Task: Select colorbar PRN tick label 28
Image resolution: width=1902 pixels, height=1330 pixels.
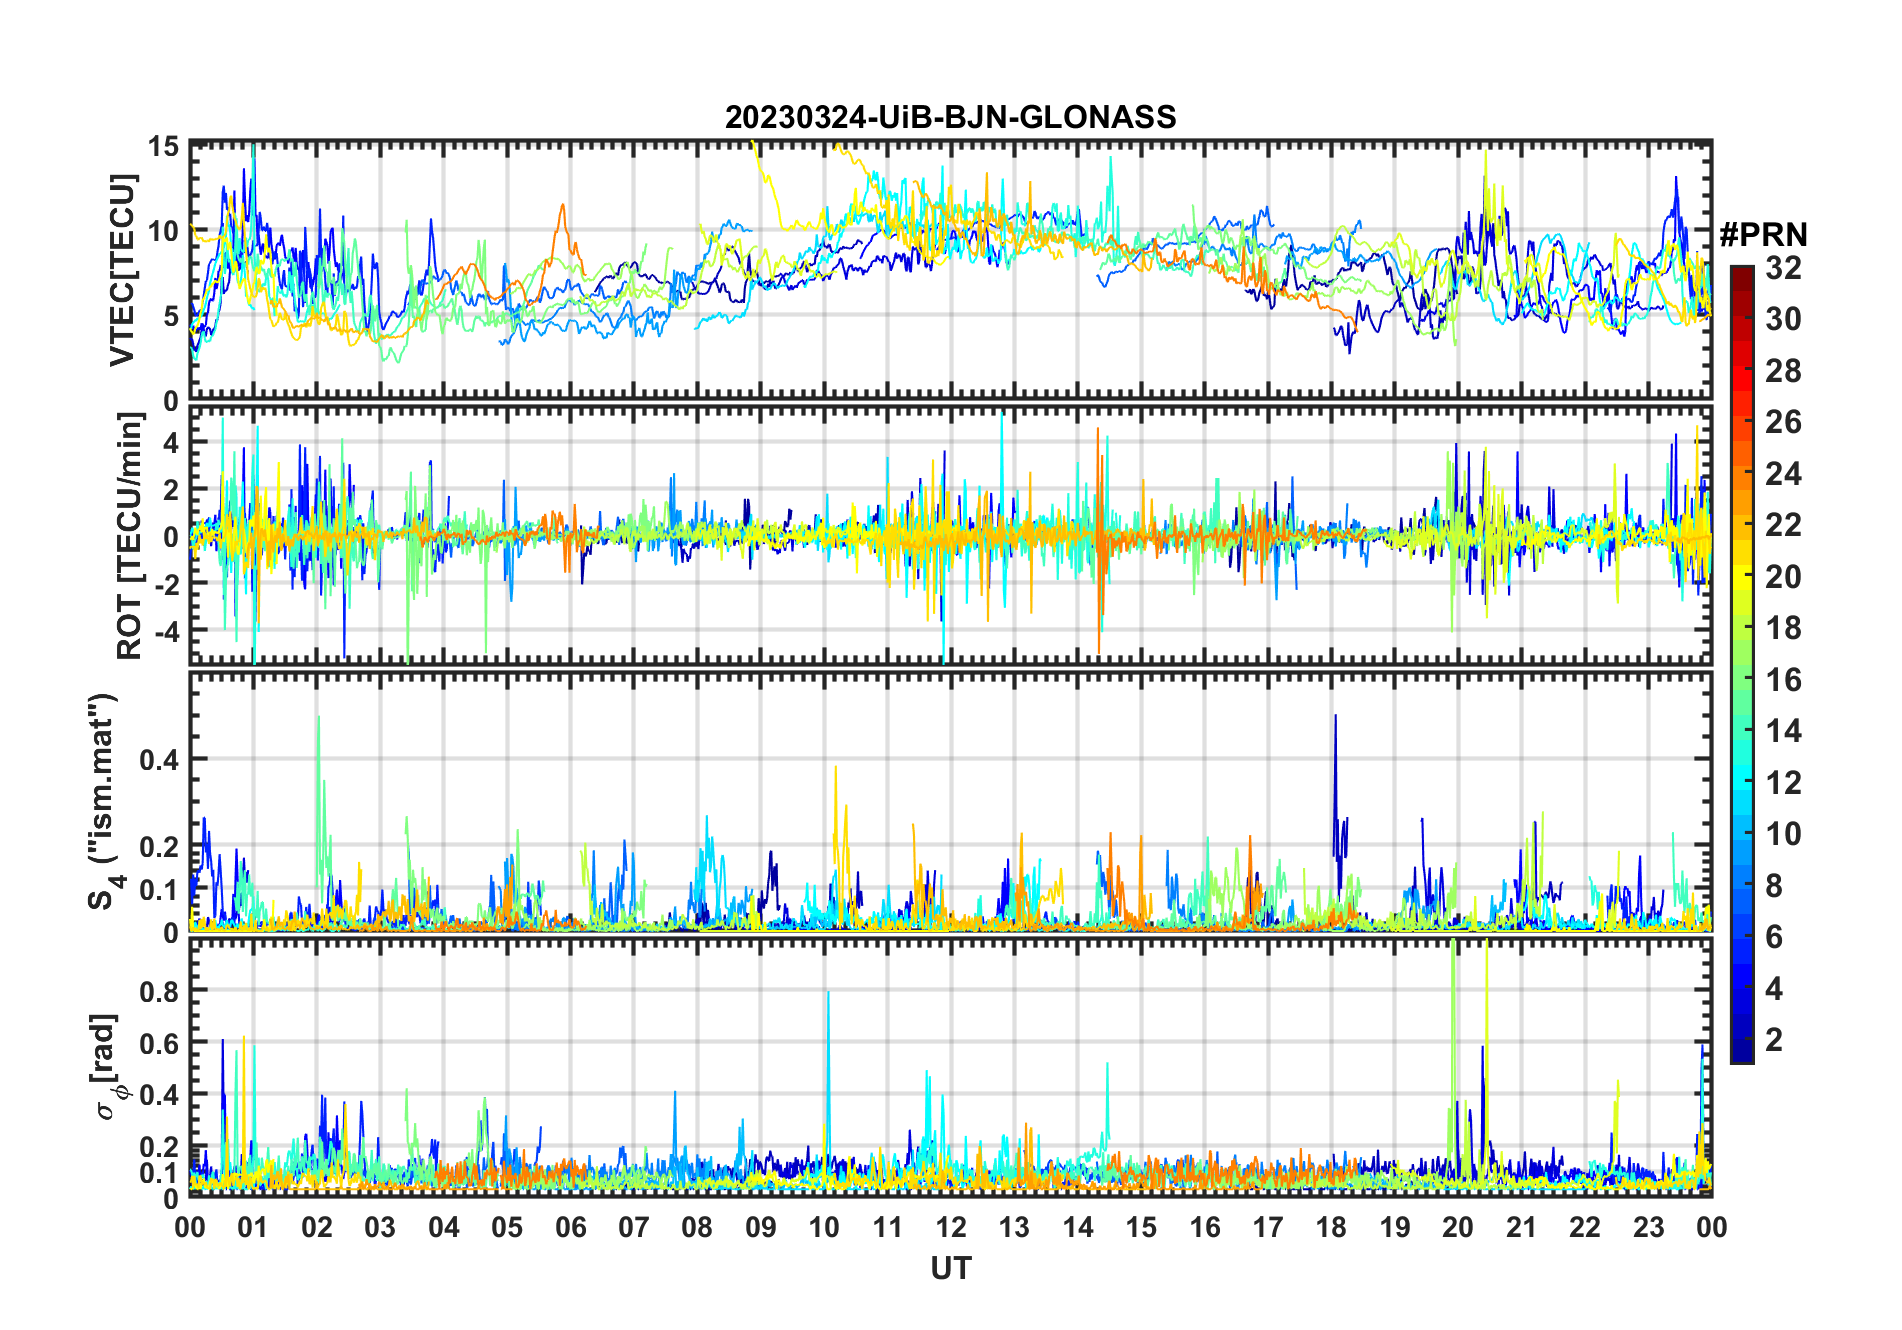Action: (1783, 371)
